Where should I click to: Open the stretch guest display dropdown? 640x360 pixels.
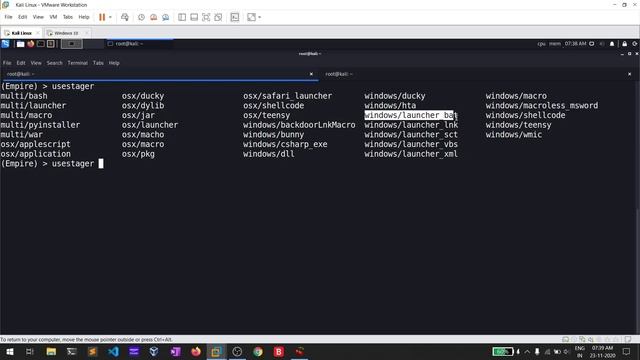tap(260, 17)
